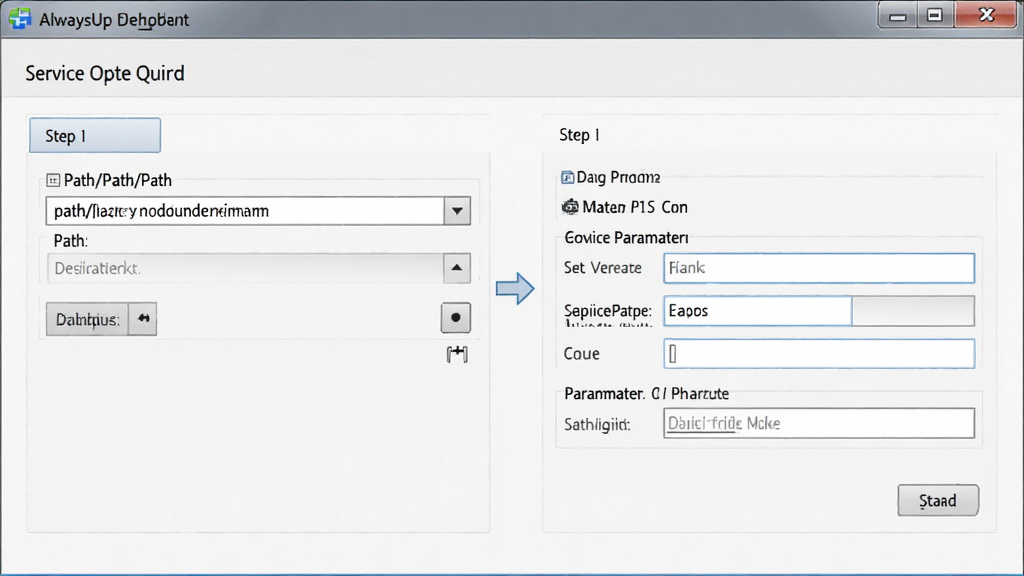Click the AlwaysUp app icon in title bar

click(20, 19)
